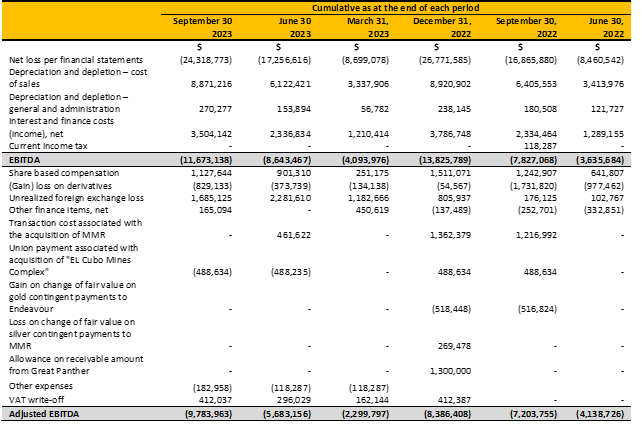Select the 'December 31, 2022' column header

click(442, 27)
